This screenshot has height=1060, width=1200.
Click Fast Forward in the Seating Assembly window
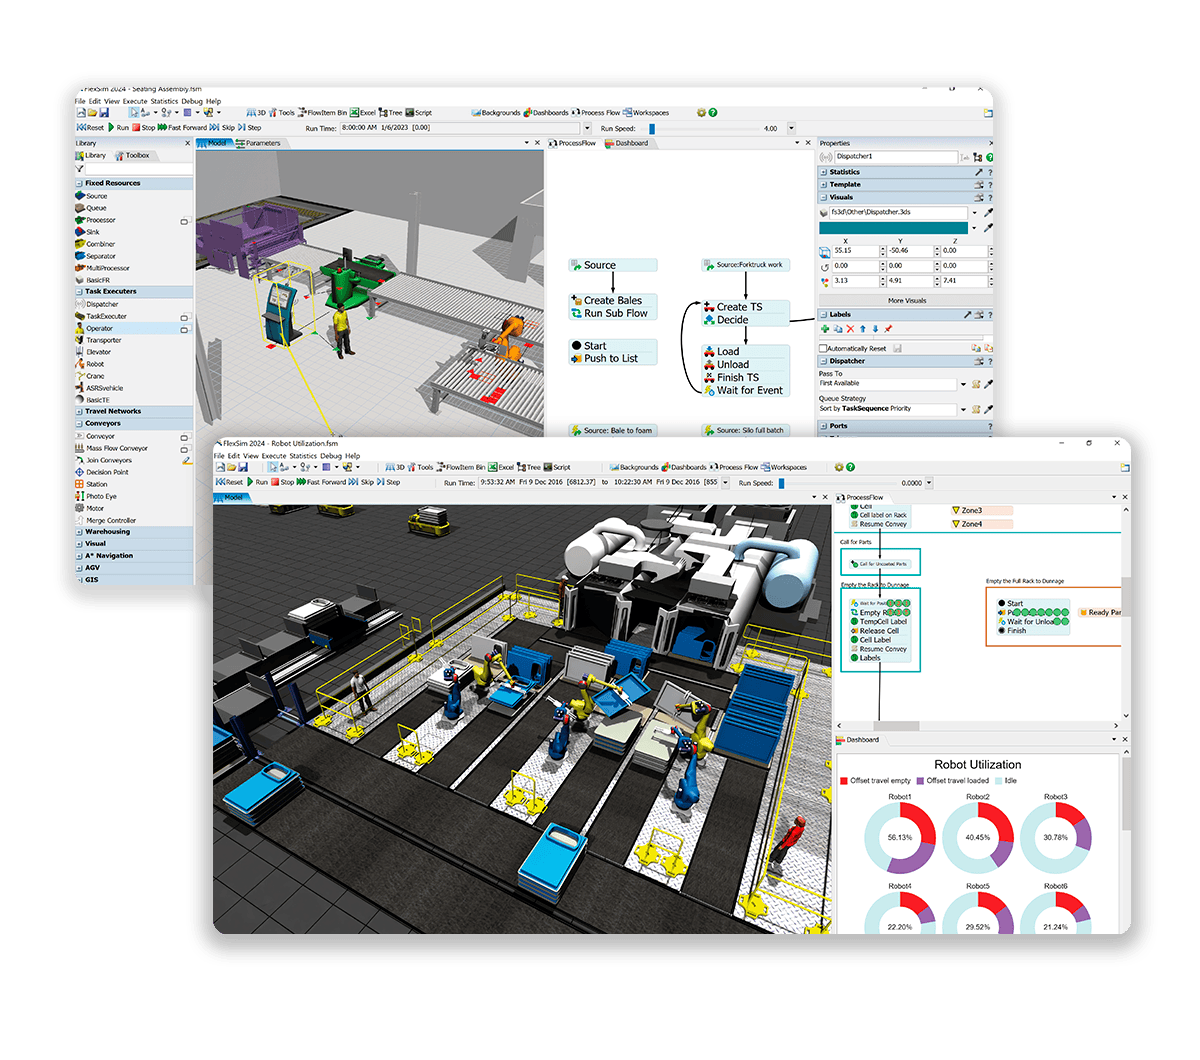[x=182, y=128]
